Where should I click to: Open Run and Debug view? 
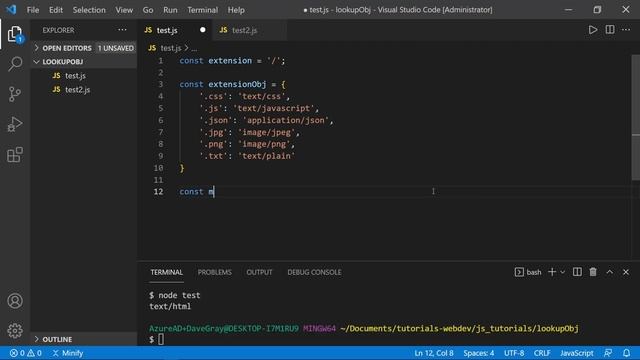15,124
